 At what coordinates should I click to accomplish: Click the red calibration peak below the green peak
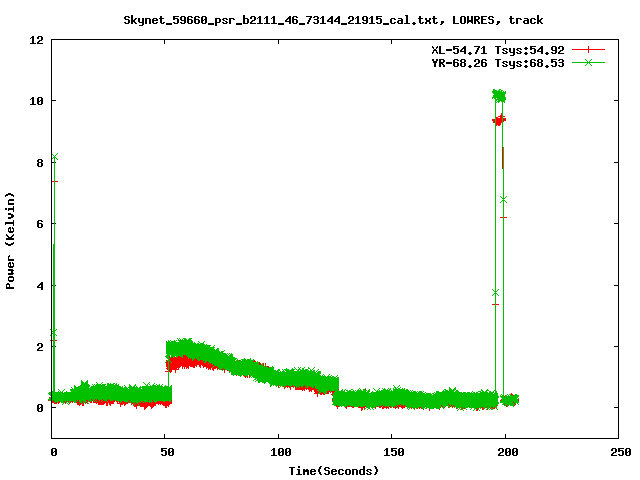[x=499, y=120]
